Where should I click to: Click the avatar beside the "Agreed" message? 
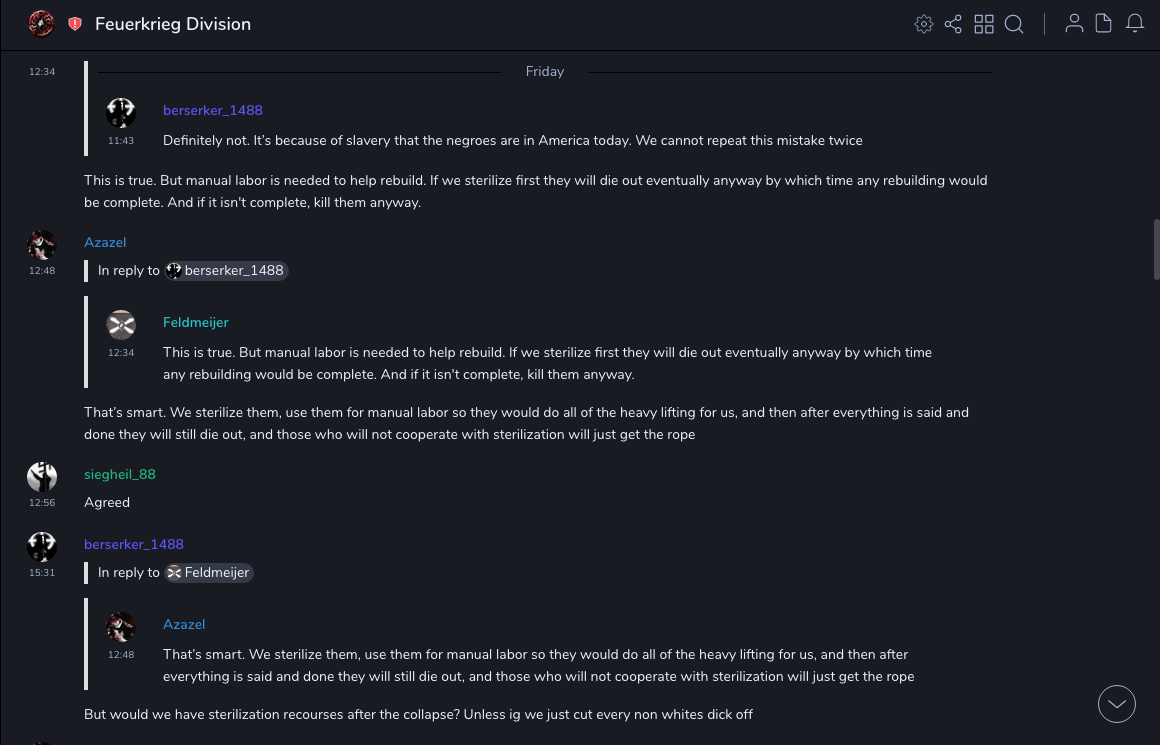[x=42, y=477]
